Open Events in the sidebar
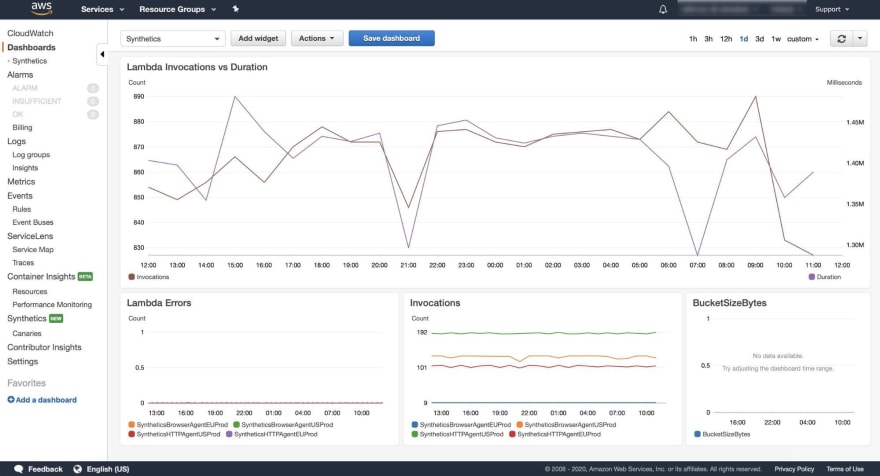The height and width of the screenshot is (476, 880). point(20,195)
